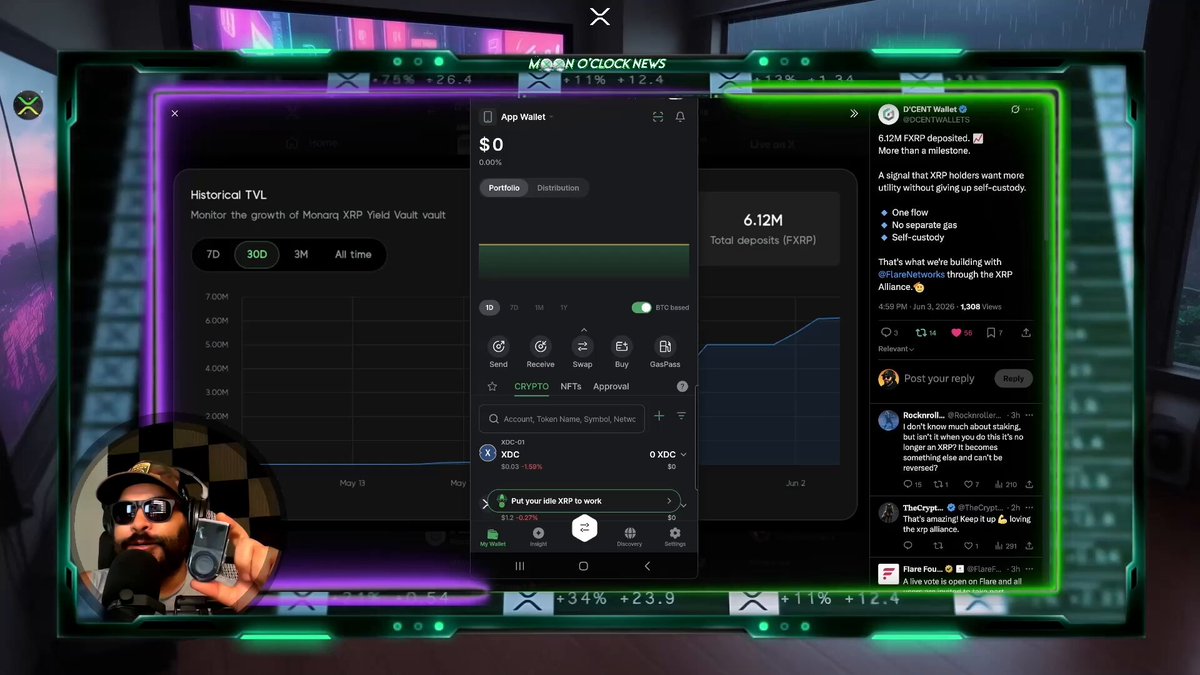Open the QR scan icon in wallet header
The image size is (1200, 675).
coord(658,117)
